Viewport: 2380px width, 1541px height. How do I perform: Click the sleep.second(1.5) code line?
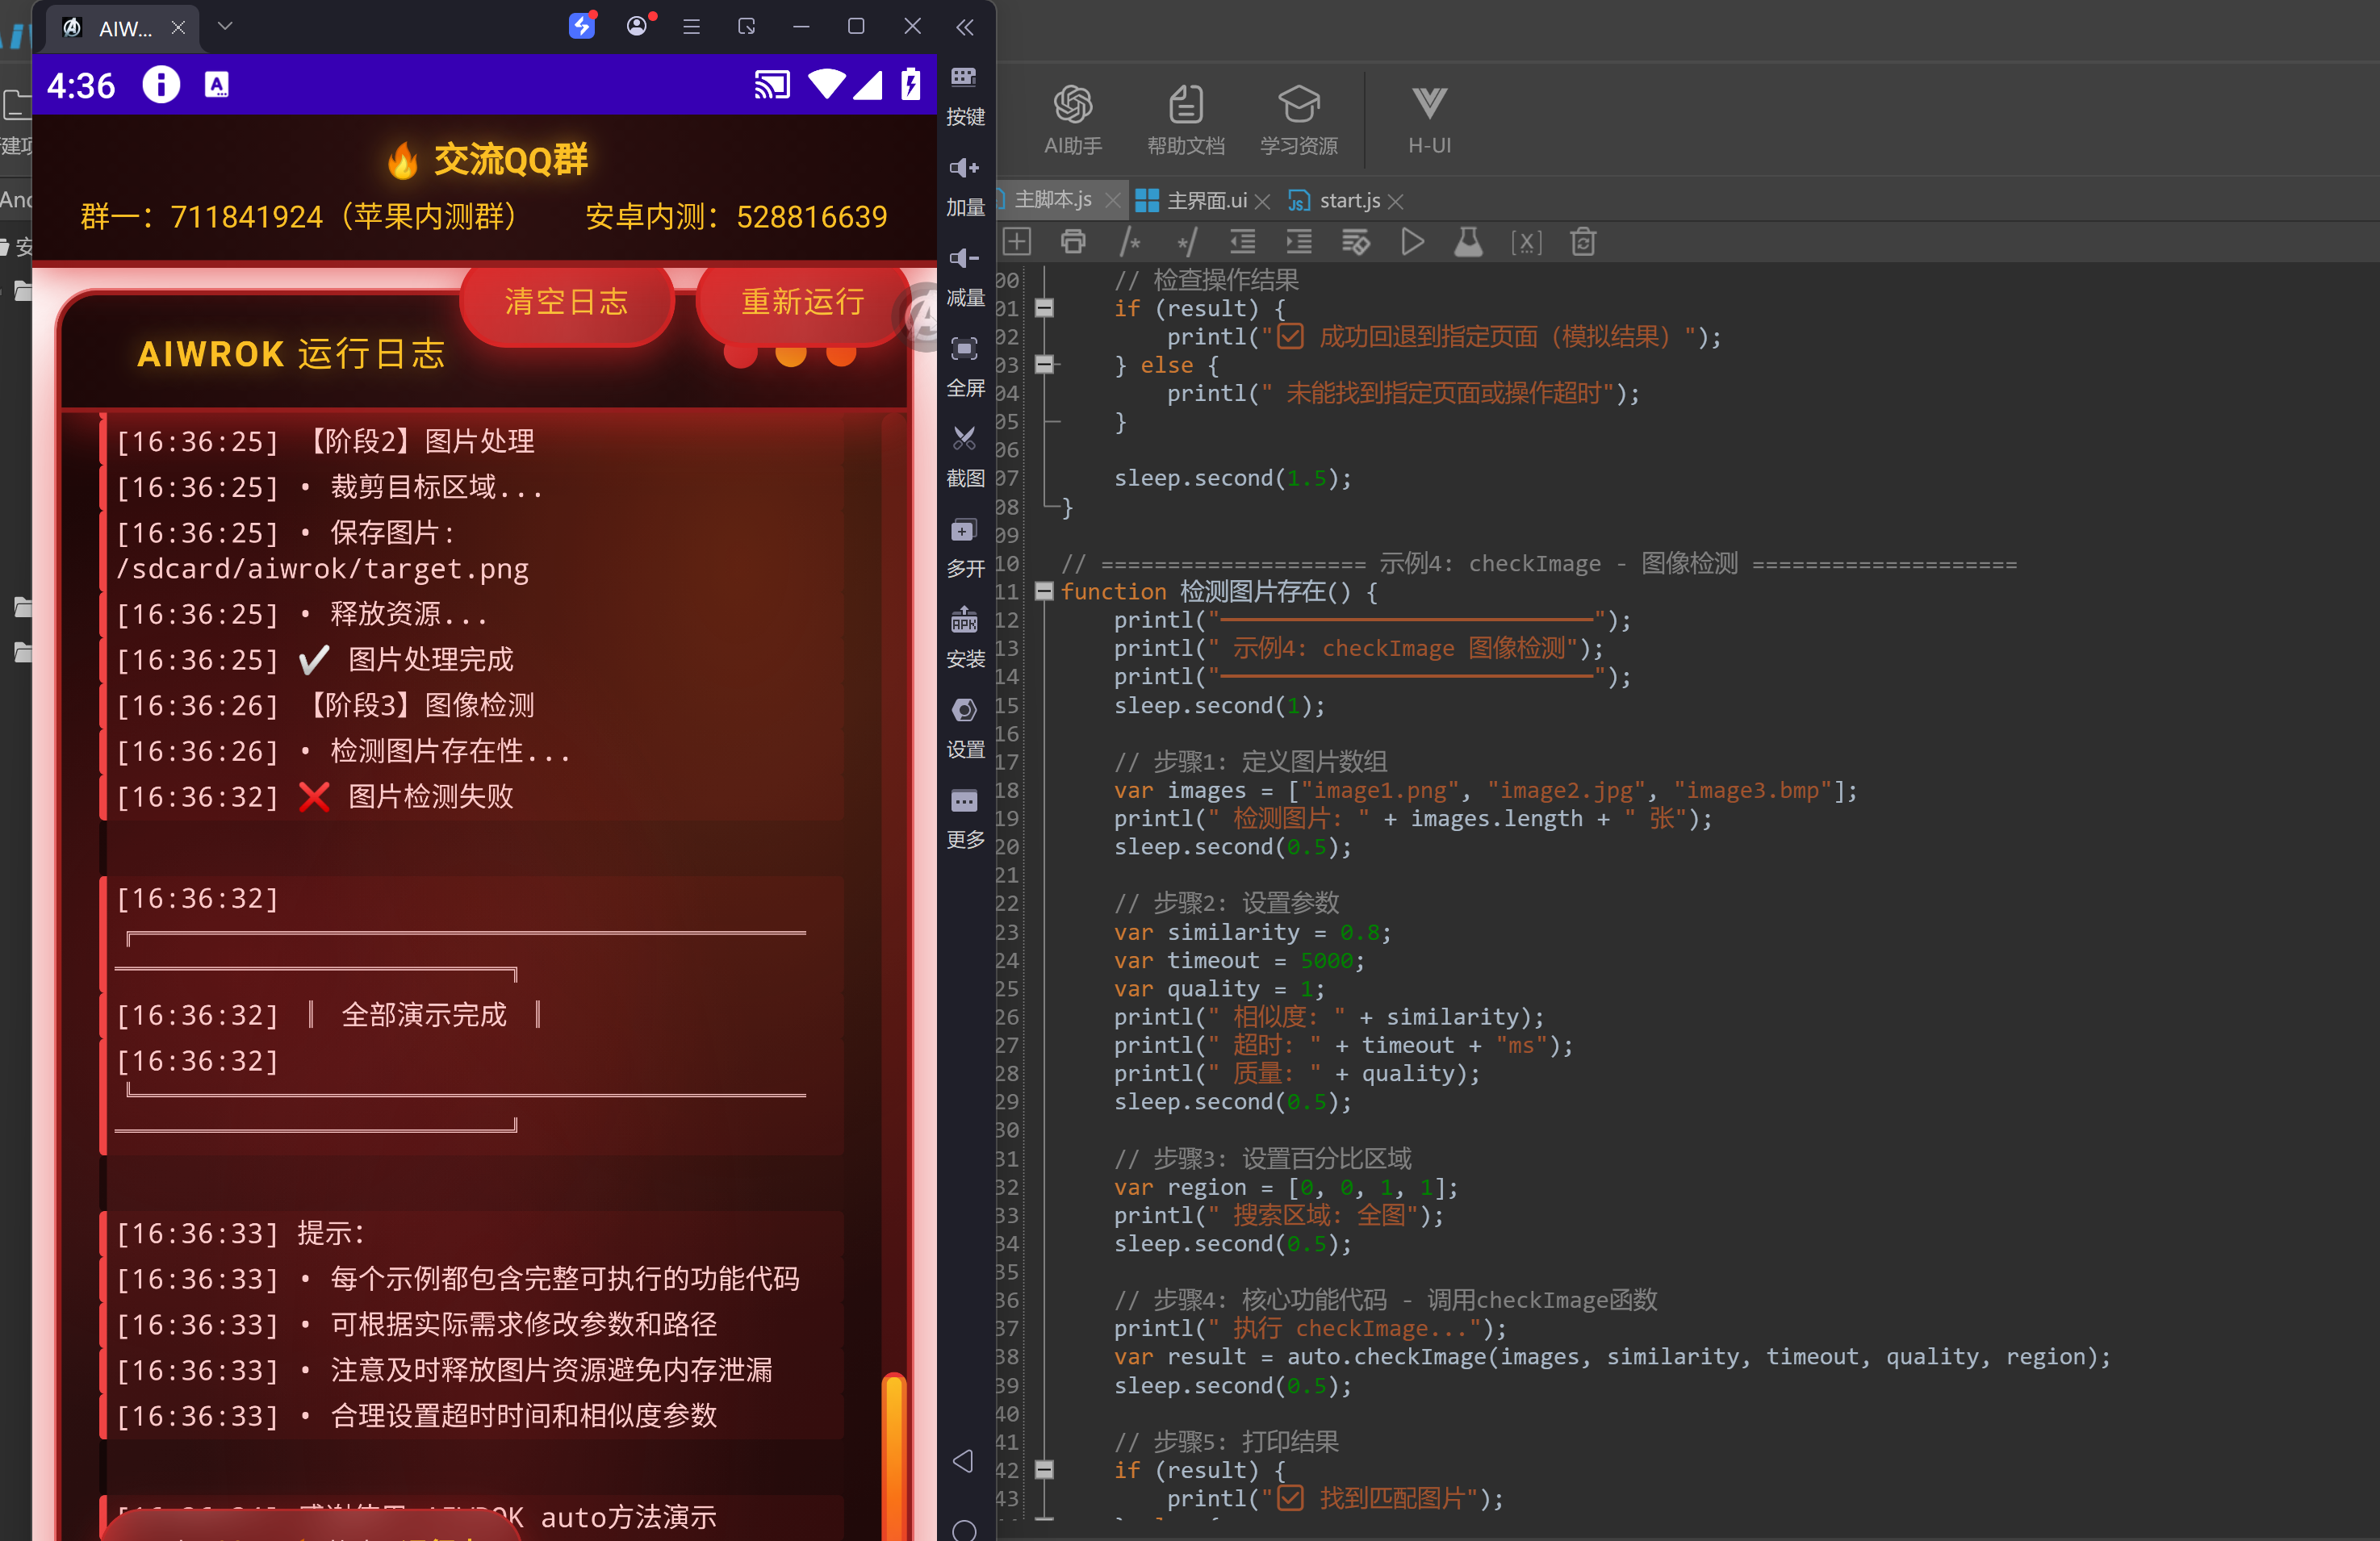pos(1232,478)
